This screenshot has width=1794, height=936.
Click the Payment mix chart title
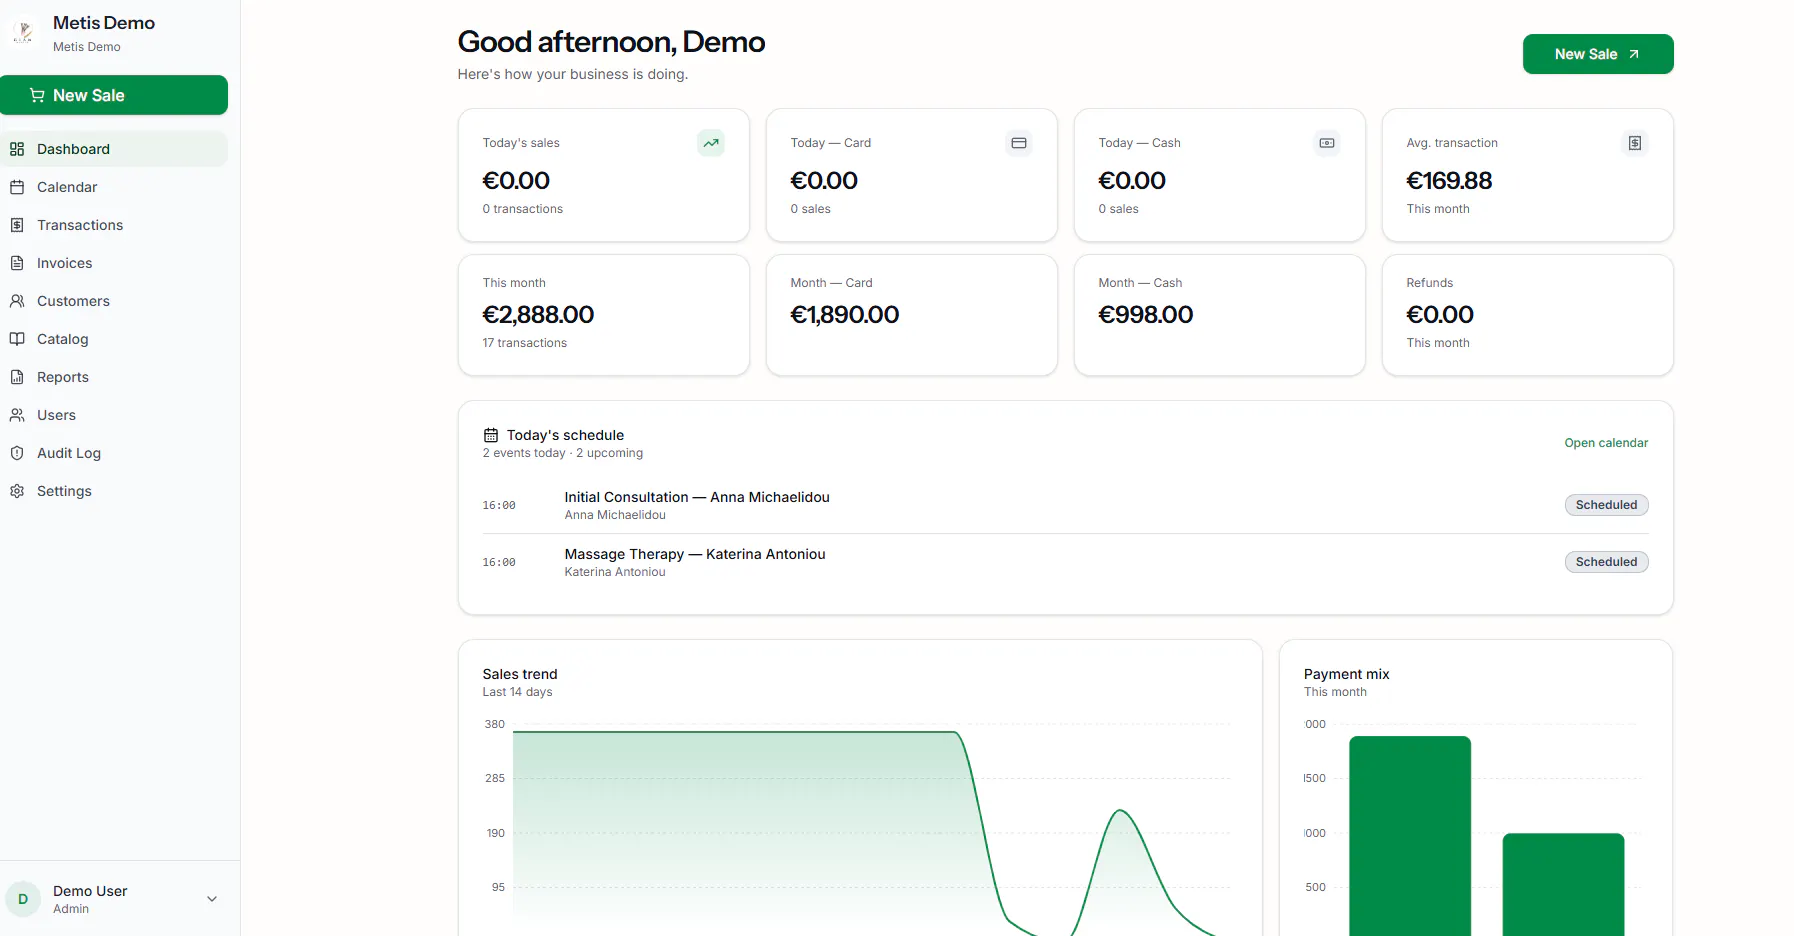click(1347, 674)
